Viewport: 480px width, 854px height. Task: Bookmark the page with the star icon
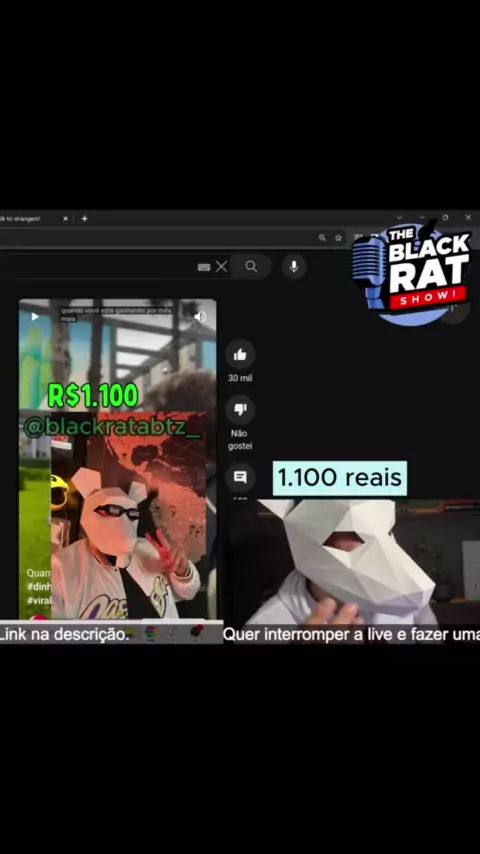coord(338,237)
